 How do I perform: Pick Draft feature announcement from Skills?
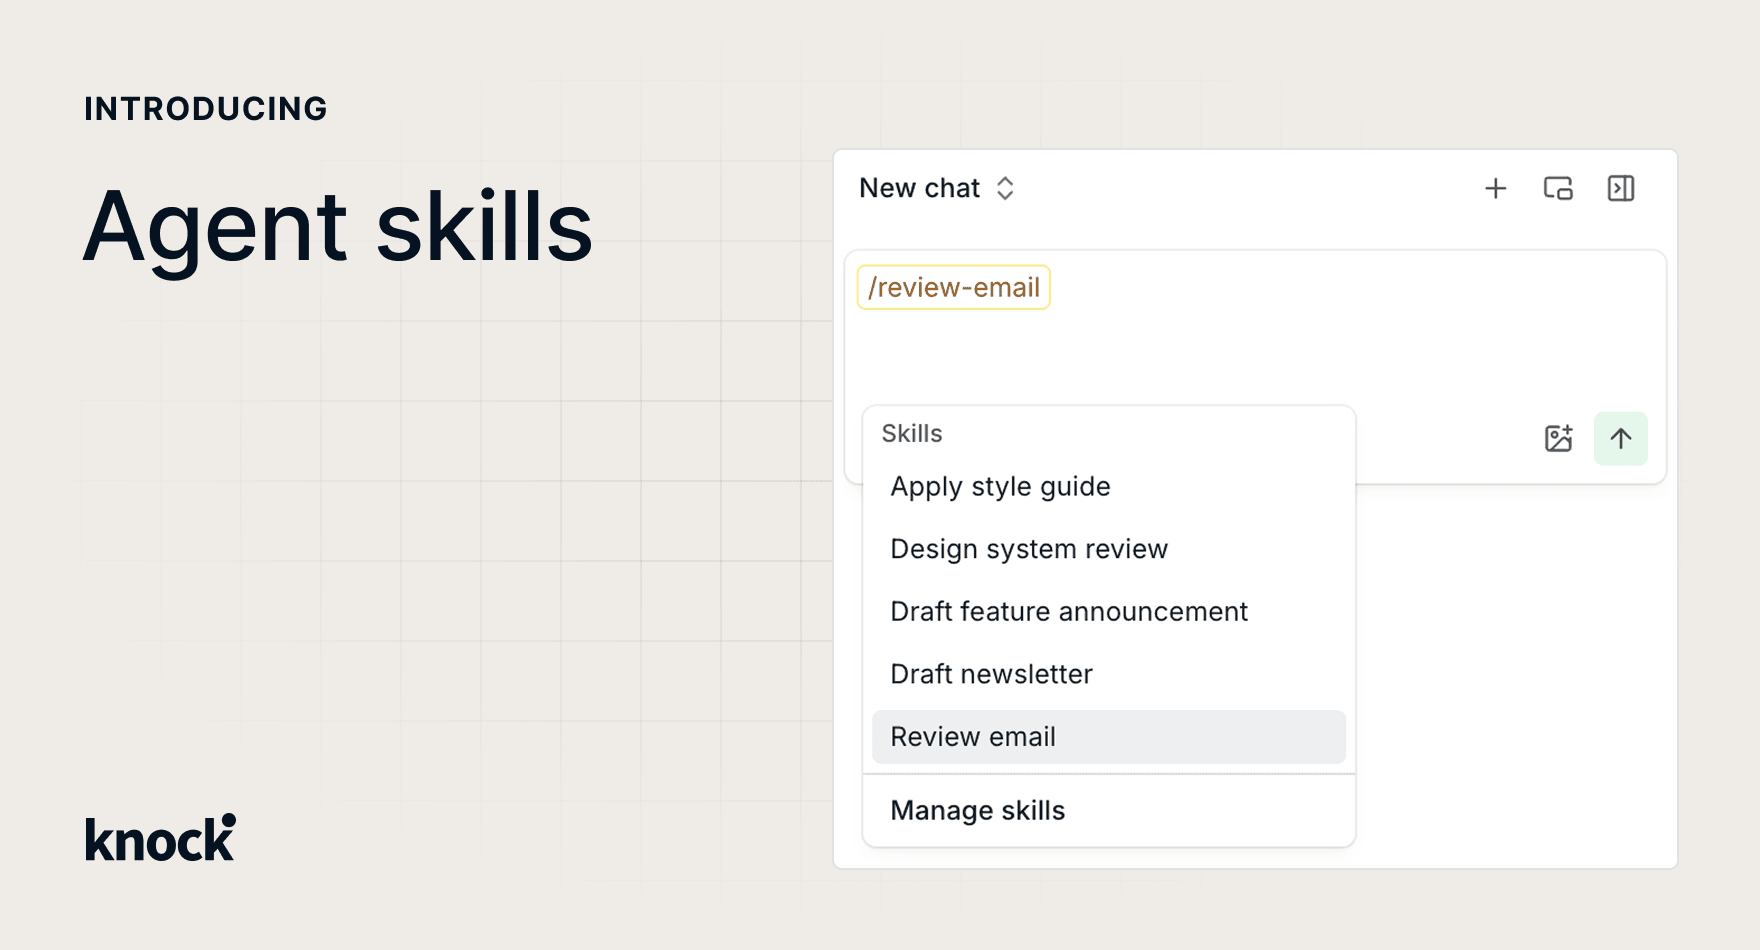pyautogui.click(x=1068, y=612)
